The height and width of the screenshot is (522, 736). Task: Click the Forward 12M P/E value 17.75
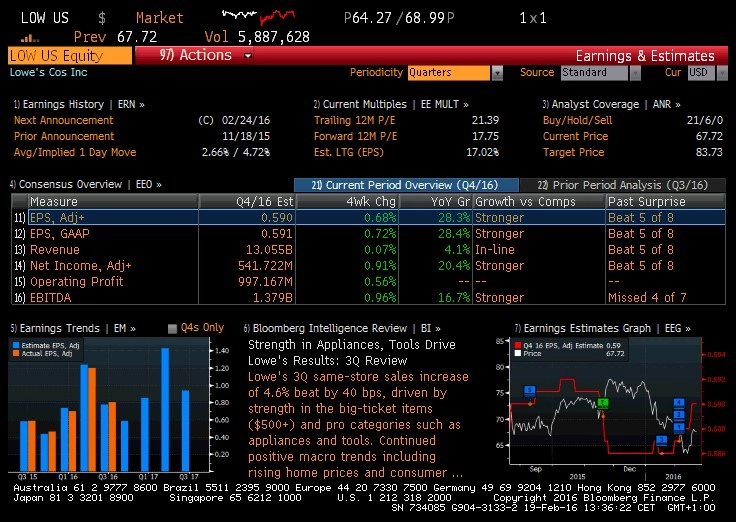point(485,136)
